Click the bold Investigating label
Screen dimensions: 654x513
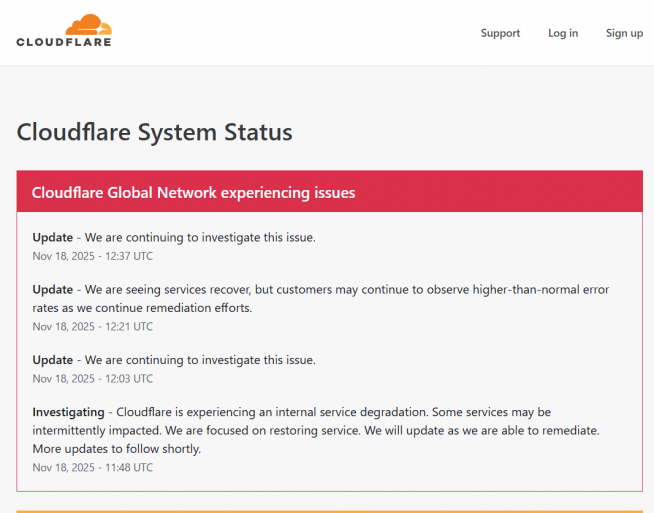click(68, 412)
